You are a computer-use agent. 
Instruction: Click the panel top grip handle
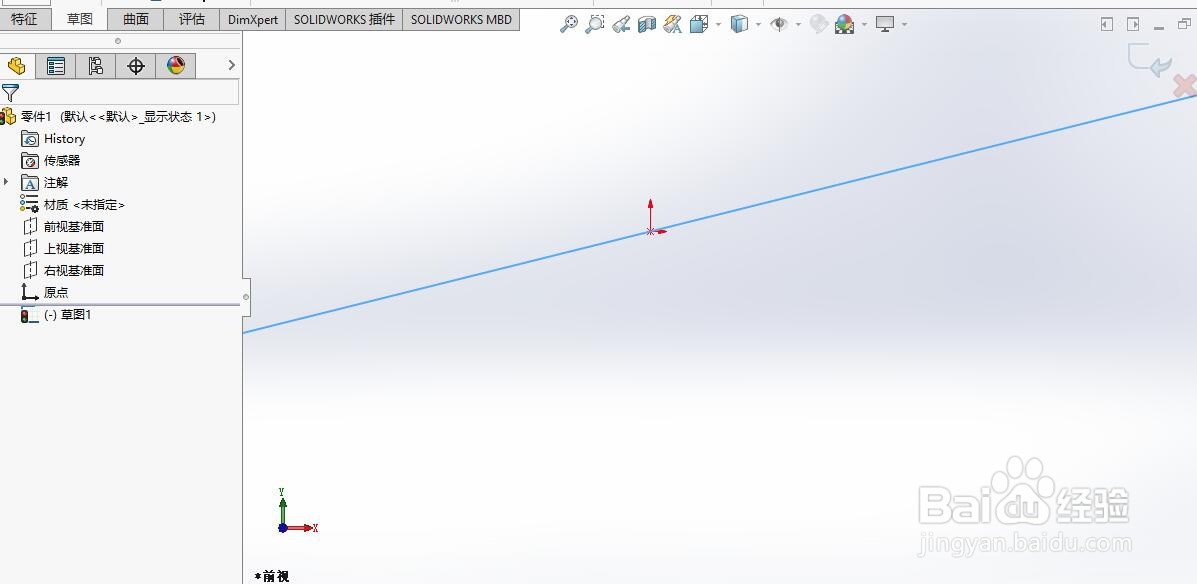[118, 41]
